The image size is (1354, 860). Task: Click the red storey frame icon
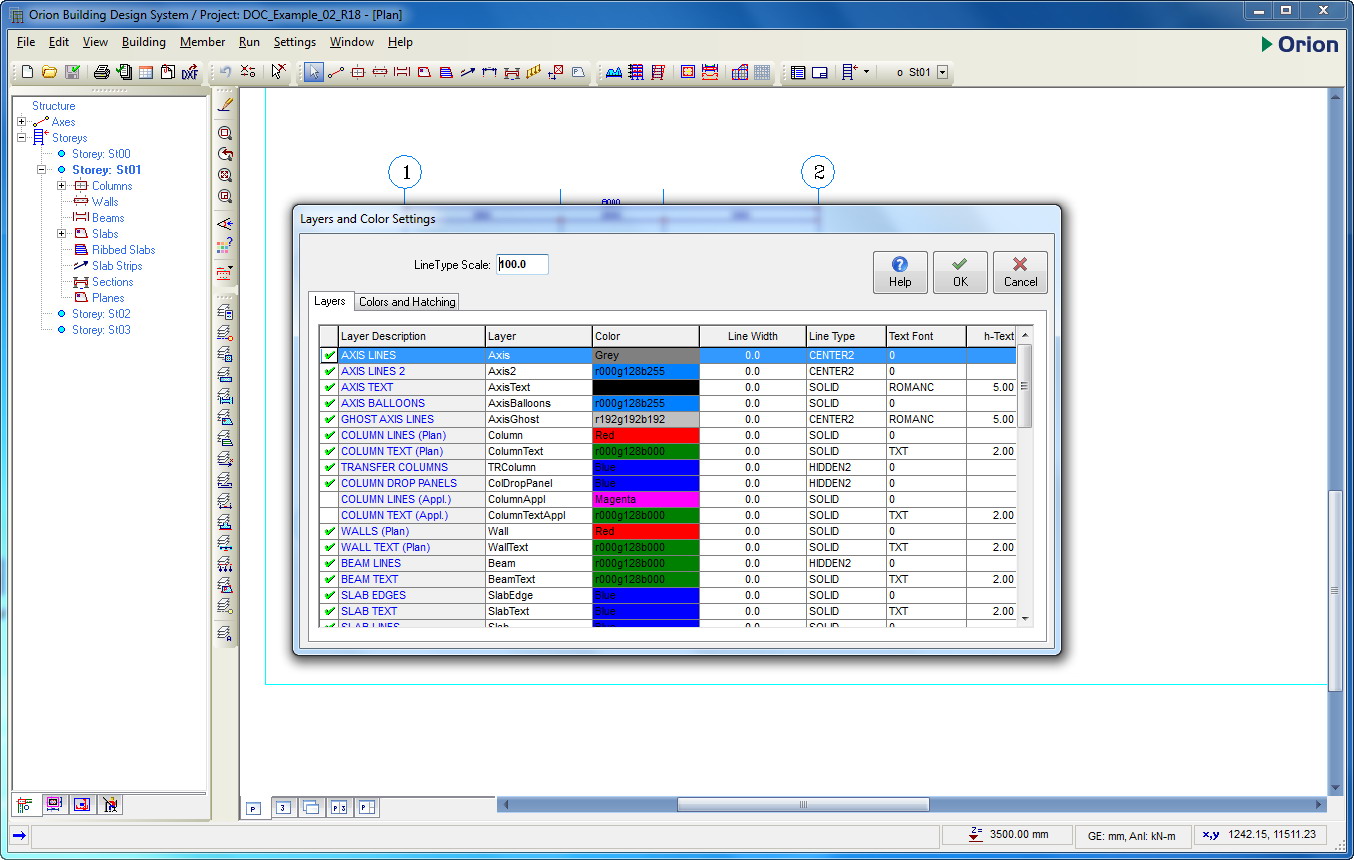[x=658, y=72]
